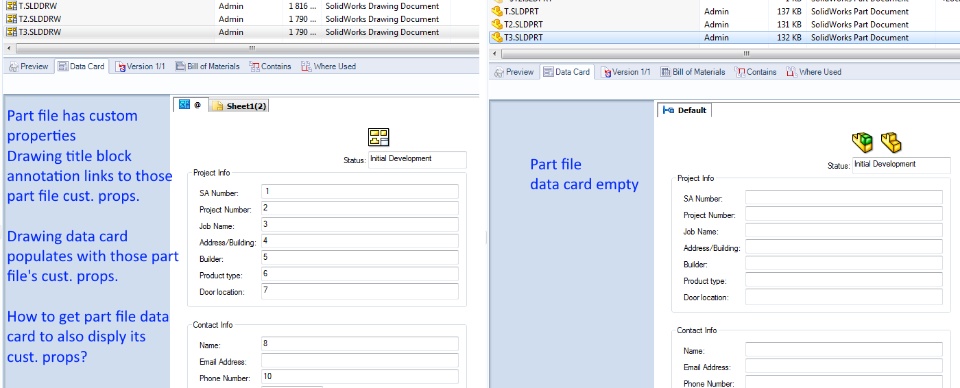Open Preview tab in left window
This screenshot has width=960, height=388.
[x=29, y=66]
